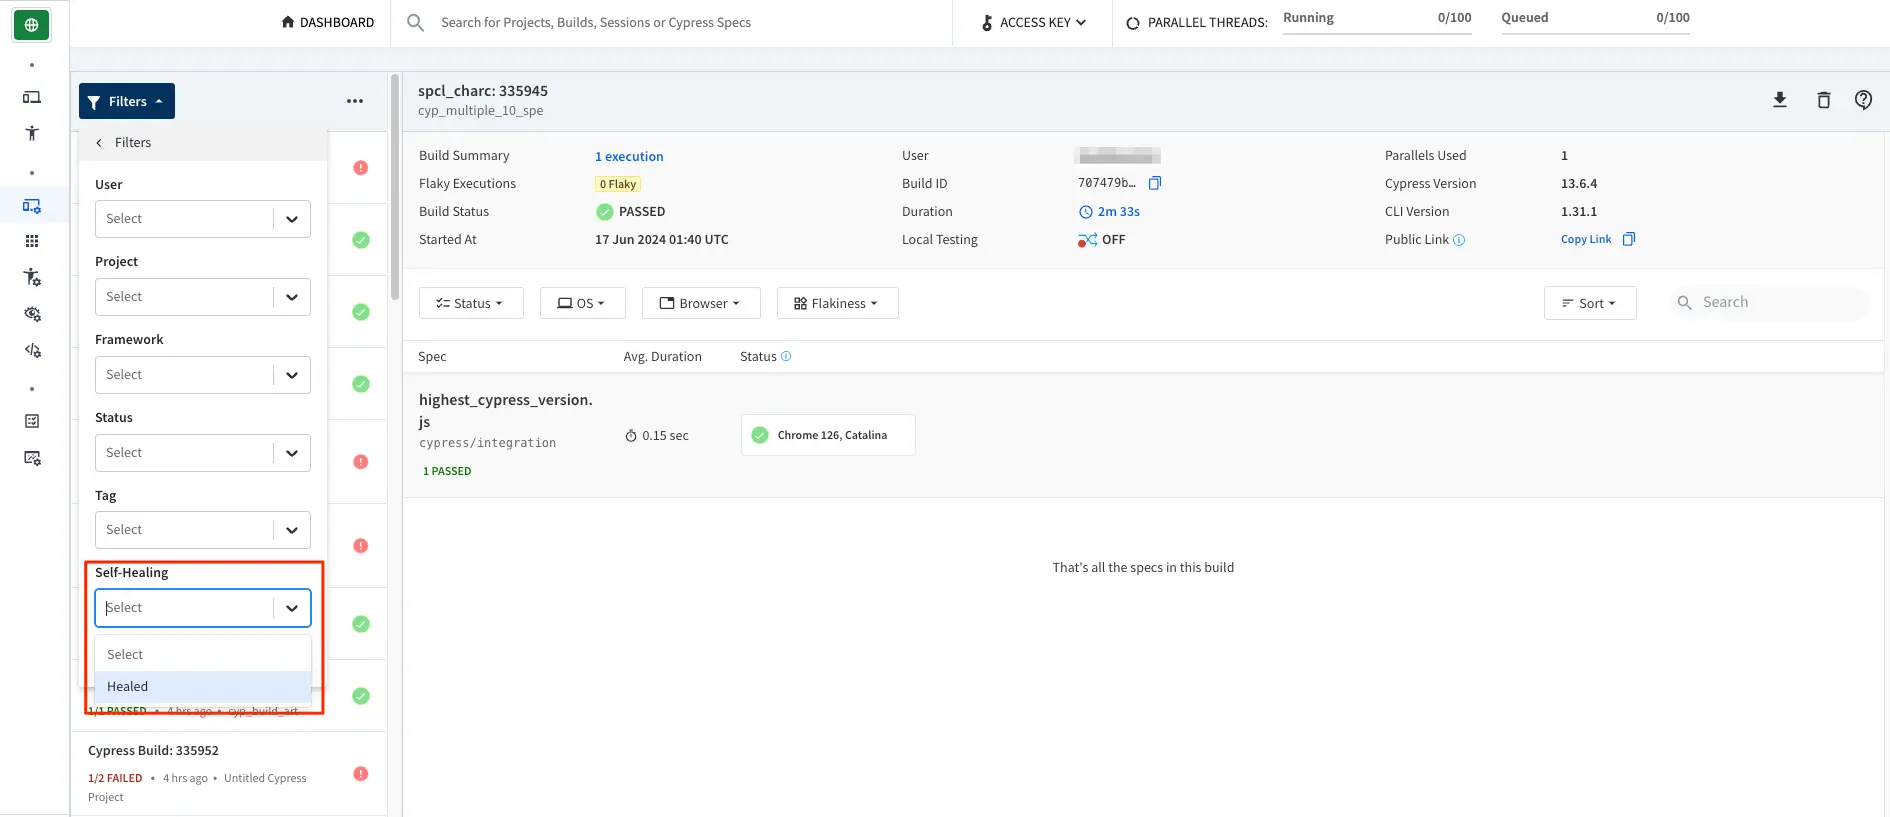This screenshot has height=817, width=1890.
Task: Click the Public Link info icon
Action: click(1459, 240)
